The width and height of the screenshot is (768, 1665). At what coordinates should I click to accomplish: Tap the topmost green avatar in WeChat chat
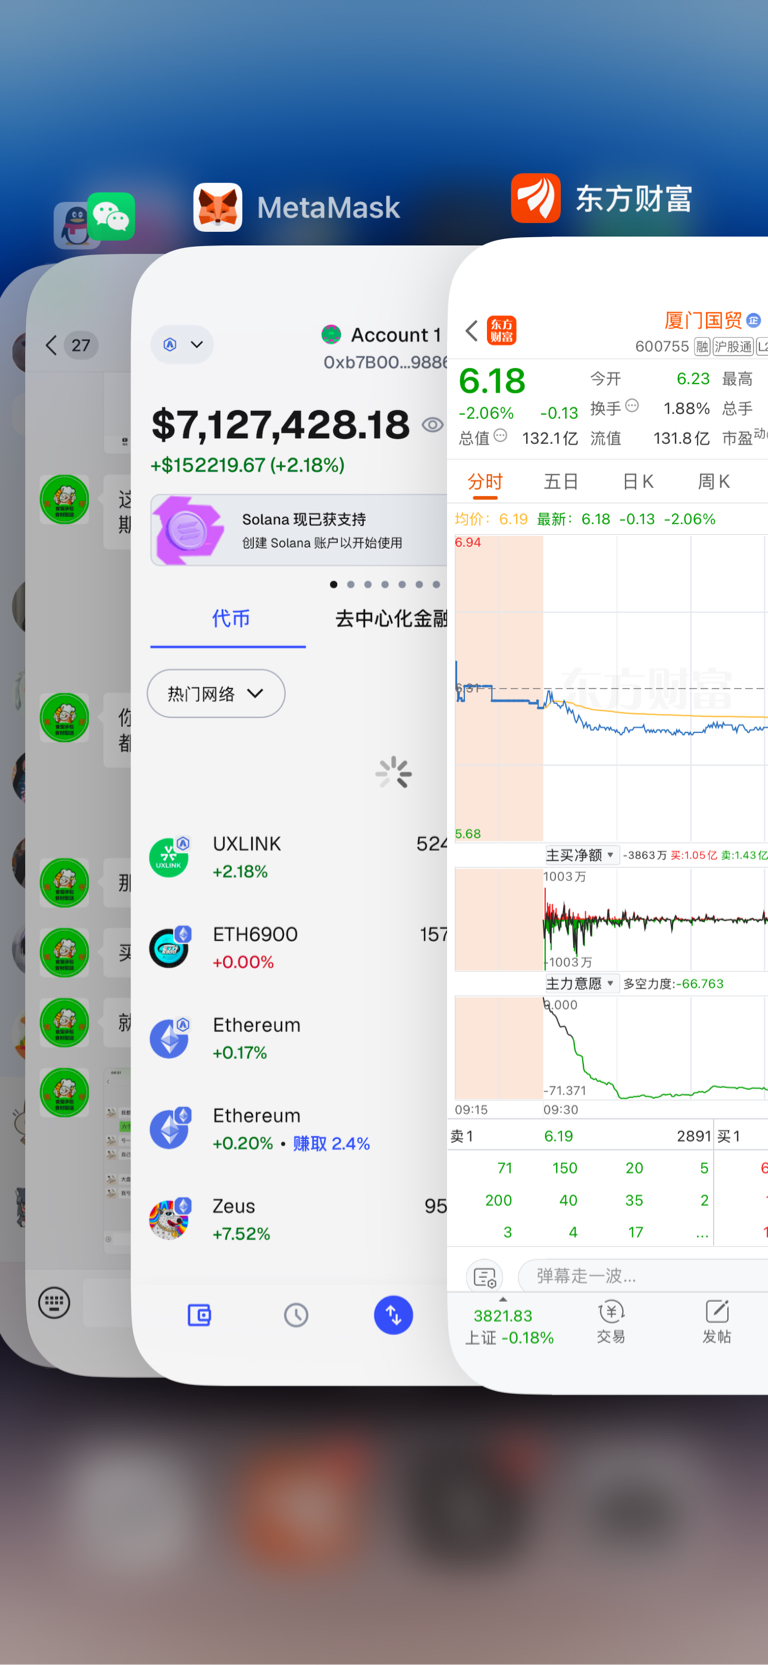coord(64,499)
